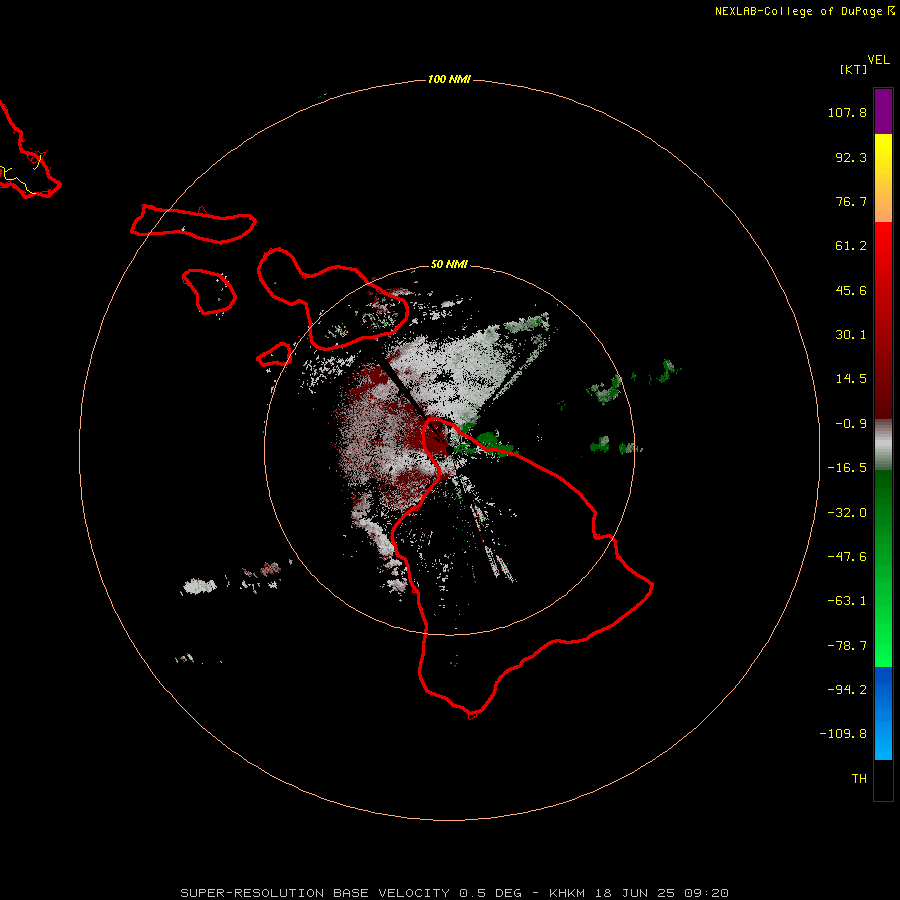Select the 61.2 velocity scale value
The width and height of the screenshot is (900, 900).
[851, 246]
